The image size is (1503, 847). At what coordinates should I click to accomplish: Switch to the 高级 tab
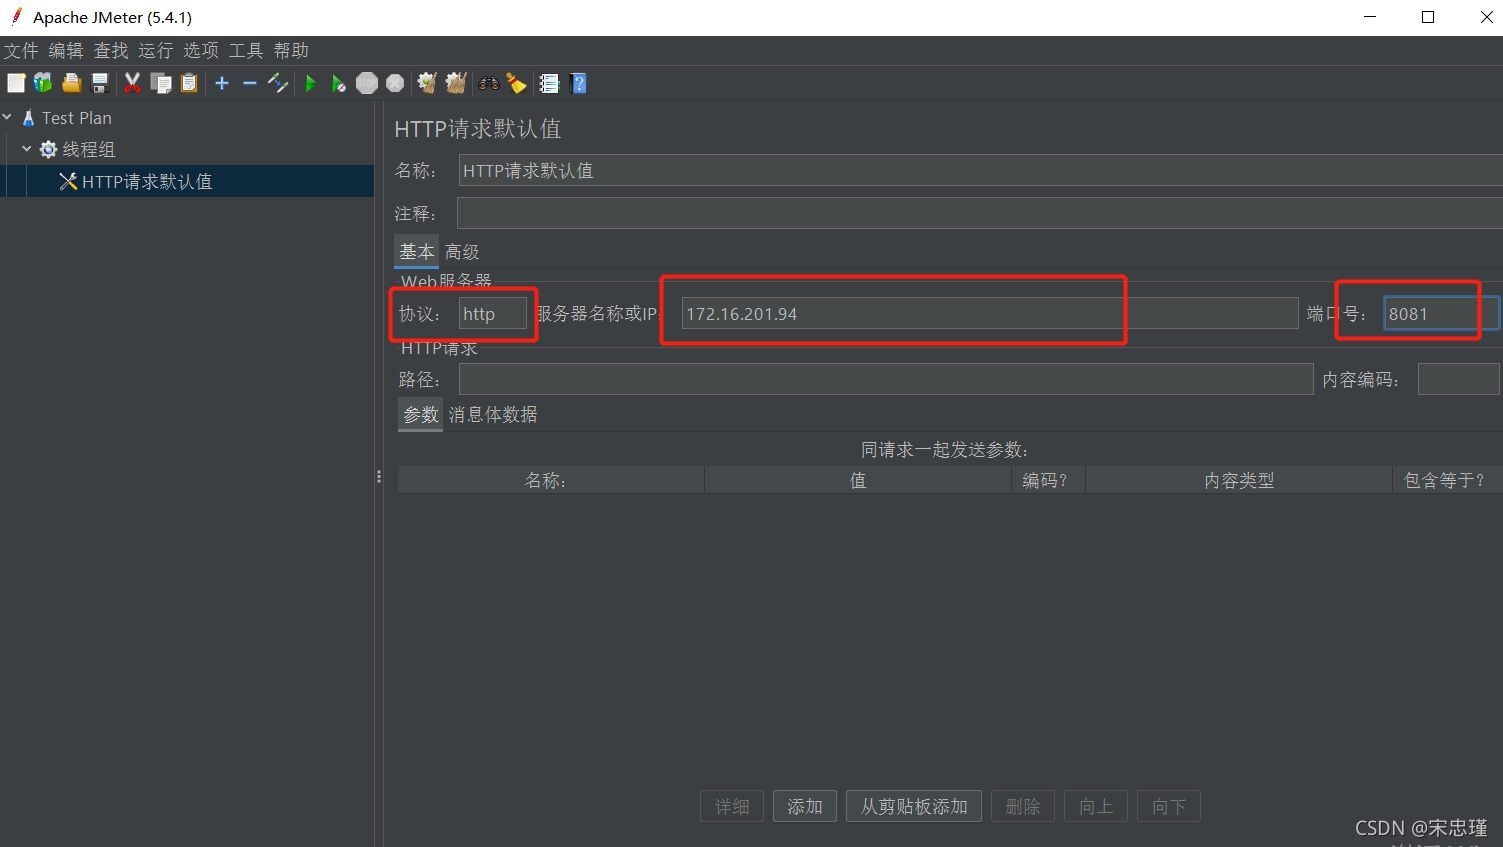[x=462, y=252]
